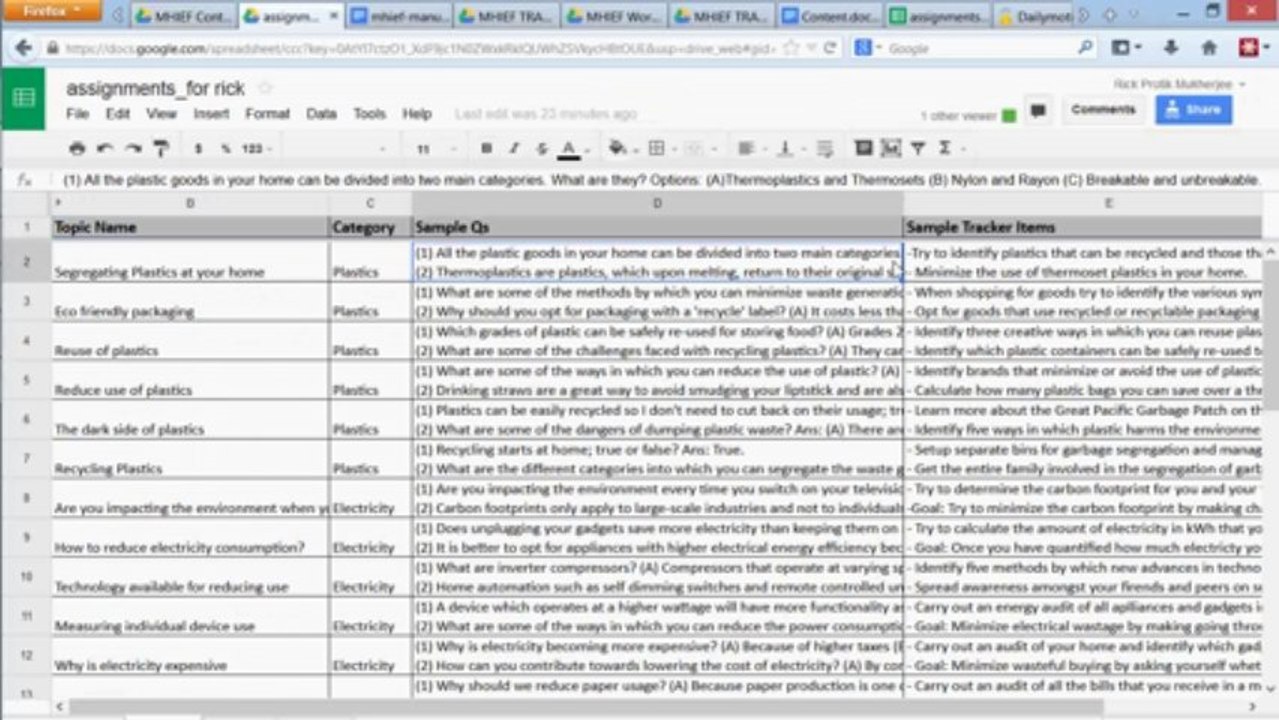Viewport: 1279px width, 720px height.
Task: Switch to the Dailymotion browser tab
Action: pos(1035,16)
